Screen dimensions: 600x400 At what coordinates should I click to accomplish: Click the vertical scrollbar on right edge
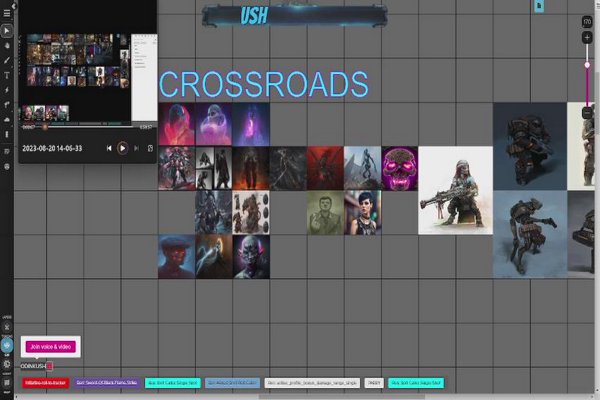coord(597,103)
